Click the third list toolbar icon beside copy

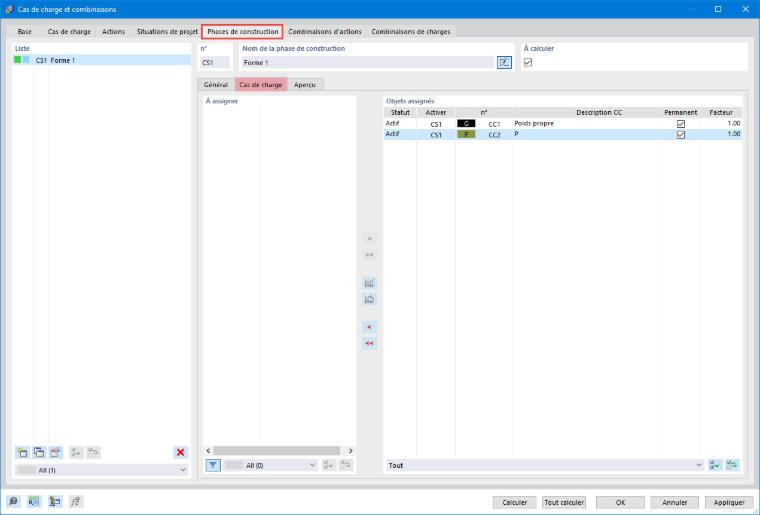pos(56,452)
